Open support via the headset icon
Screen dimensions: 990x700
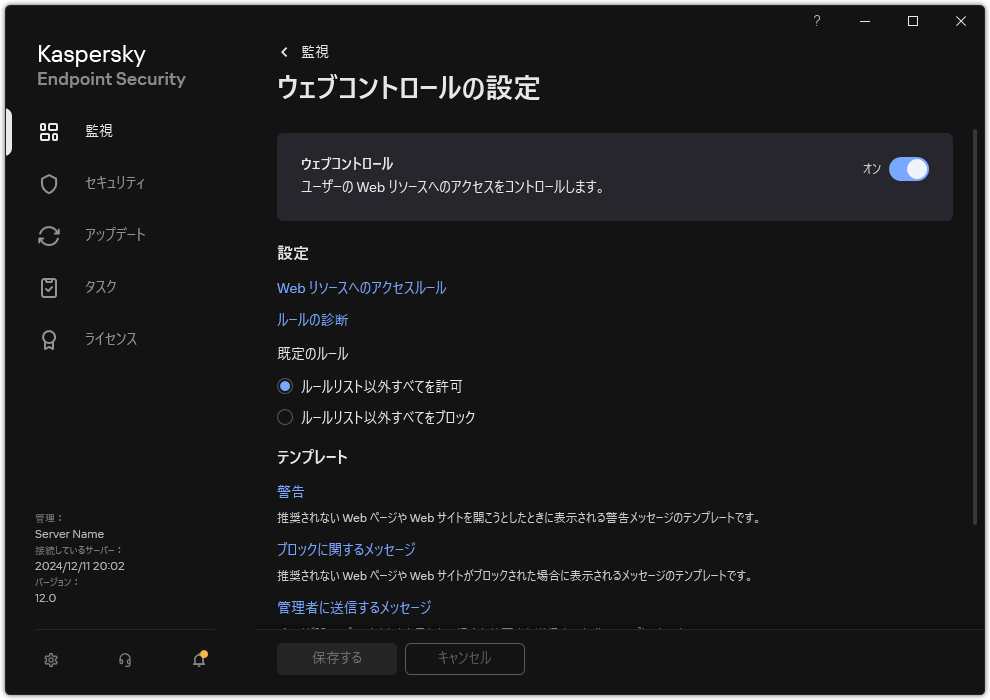click(125, 660)
